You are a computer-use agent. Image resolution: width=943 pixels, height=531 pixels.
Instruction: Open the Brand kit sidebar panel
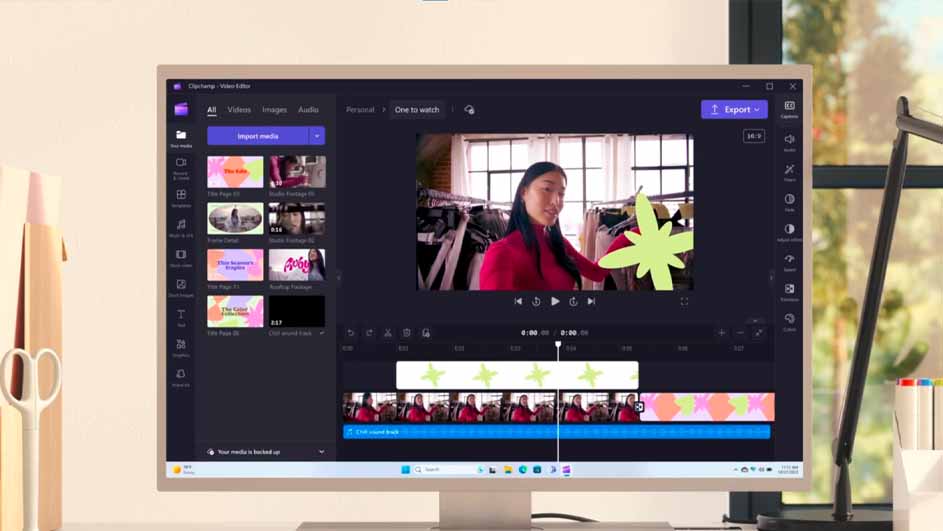click(181, 378)
